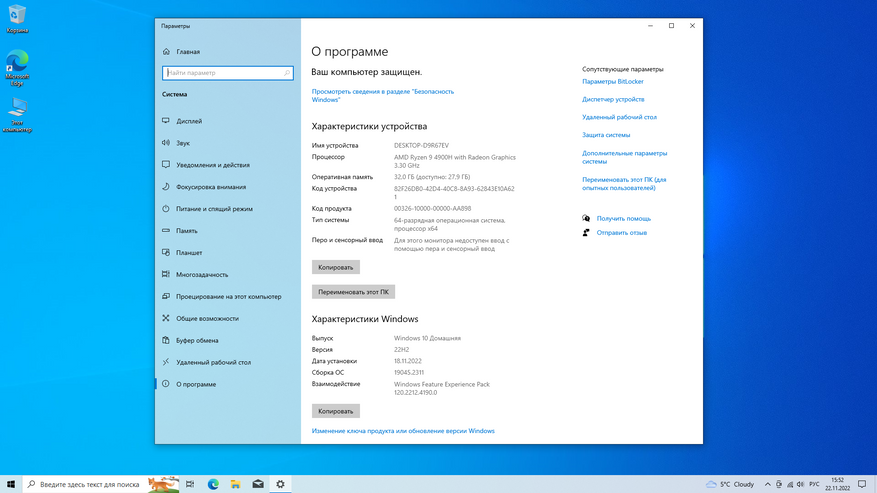Viewport: 877px width, 493px height.
Task: Open the Mail app from the taskbar
Action: (258, 484)
